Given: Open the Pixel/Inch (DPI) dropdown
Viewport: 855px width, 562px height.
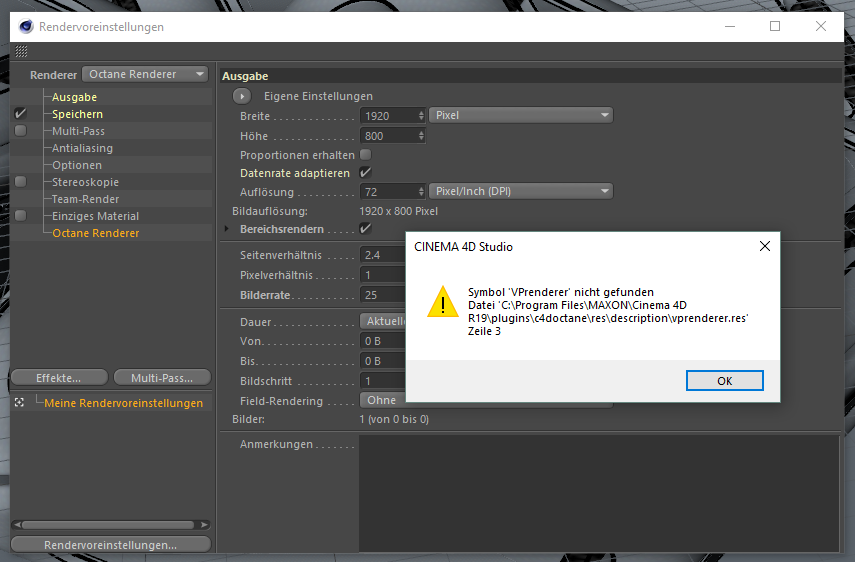Looking at the screenshot, I should coord(521,191).
